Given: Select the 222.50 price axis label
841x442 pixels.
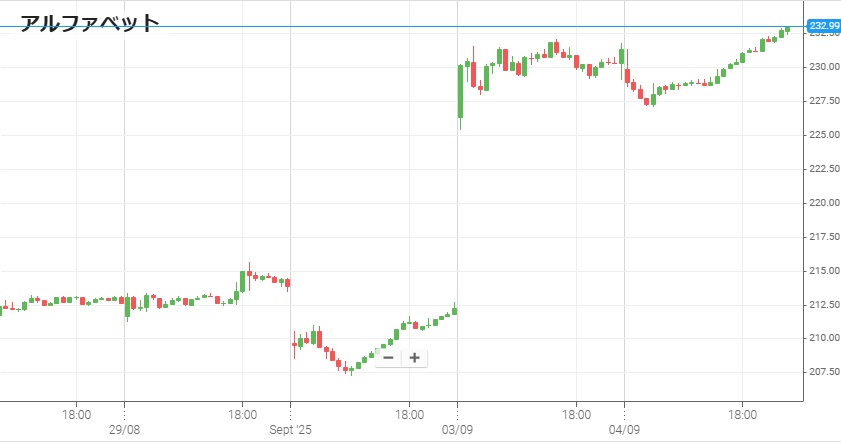Looking at the screenshot, I should (824, 168).
